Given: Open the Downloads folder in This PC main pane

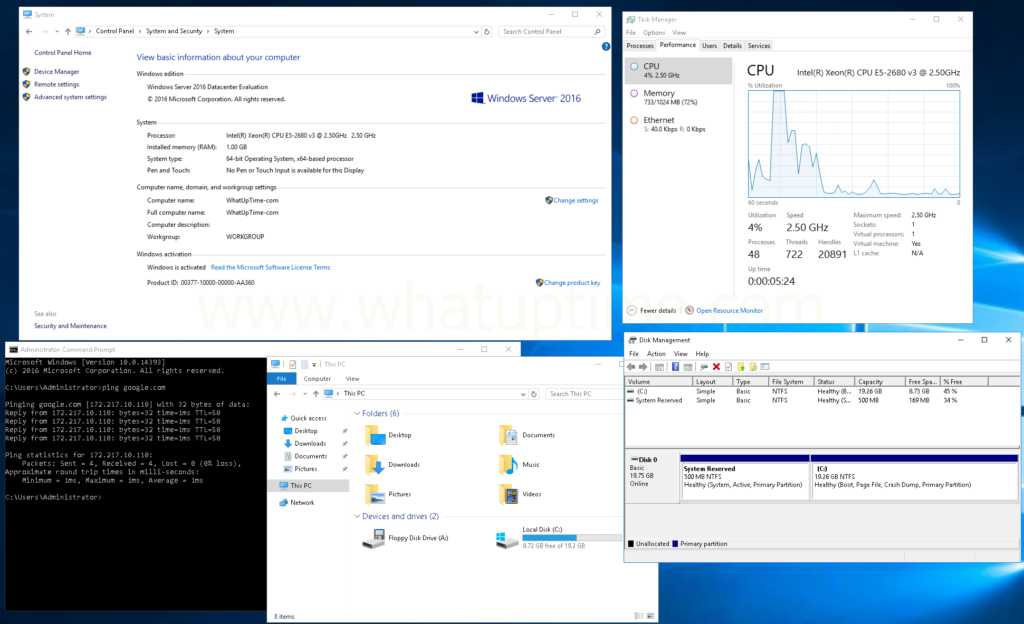Looking at the screenshot, I should point(392,465).
